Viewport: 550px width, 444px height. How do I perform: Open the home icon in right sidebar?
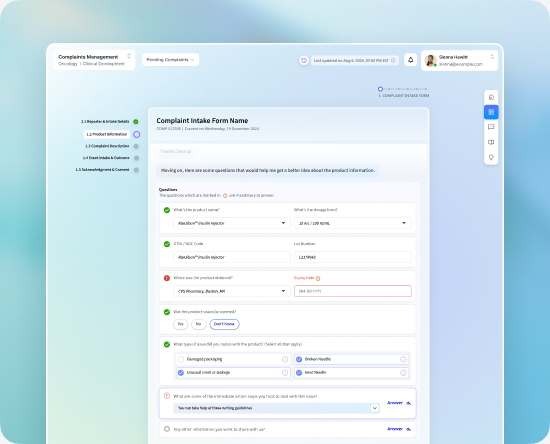[x=491, y=97]
